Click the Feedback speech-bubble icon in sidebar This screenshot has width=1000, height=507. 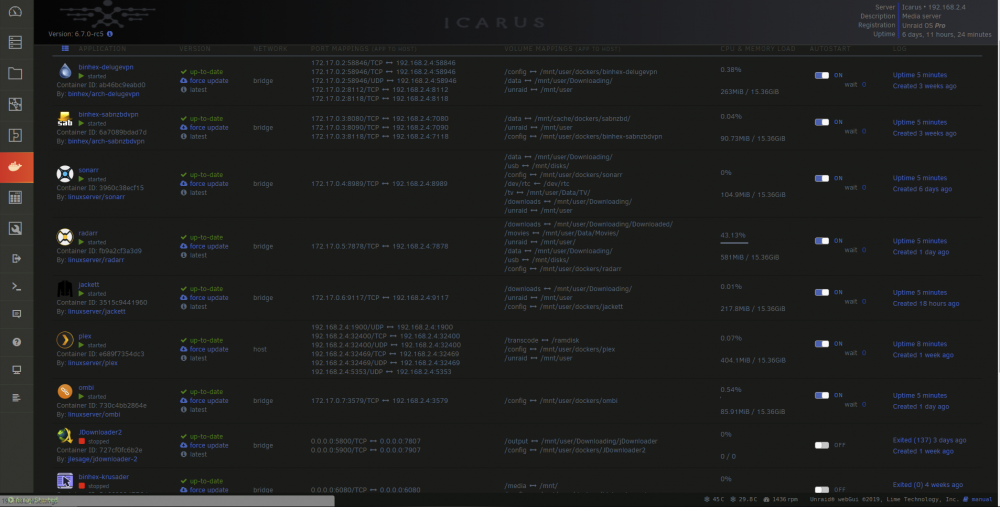pyautogui.click(x=17, y=314)
